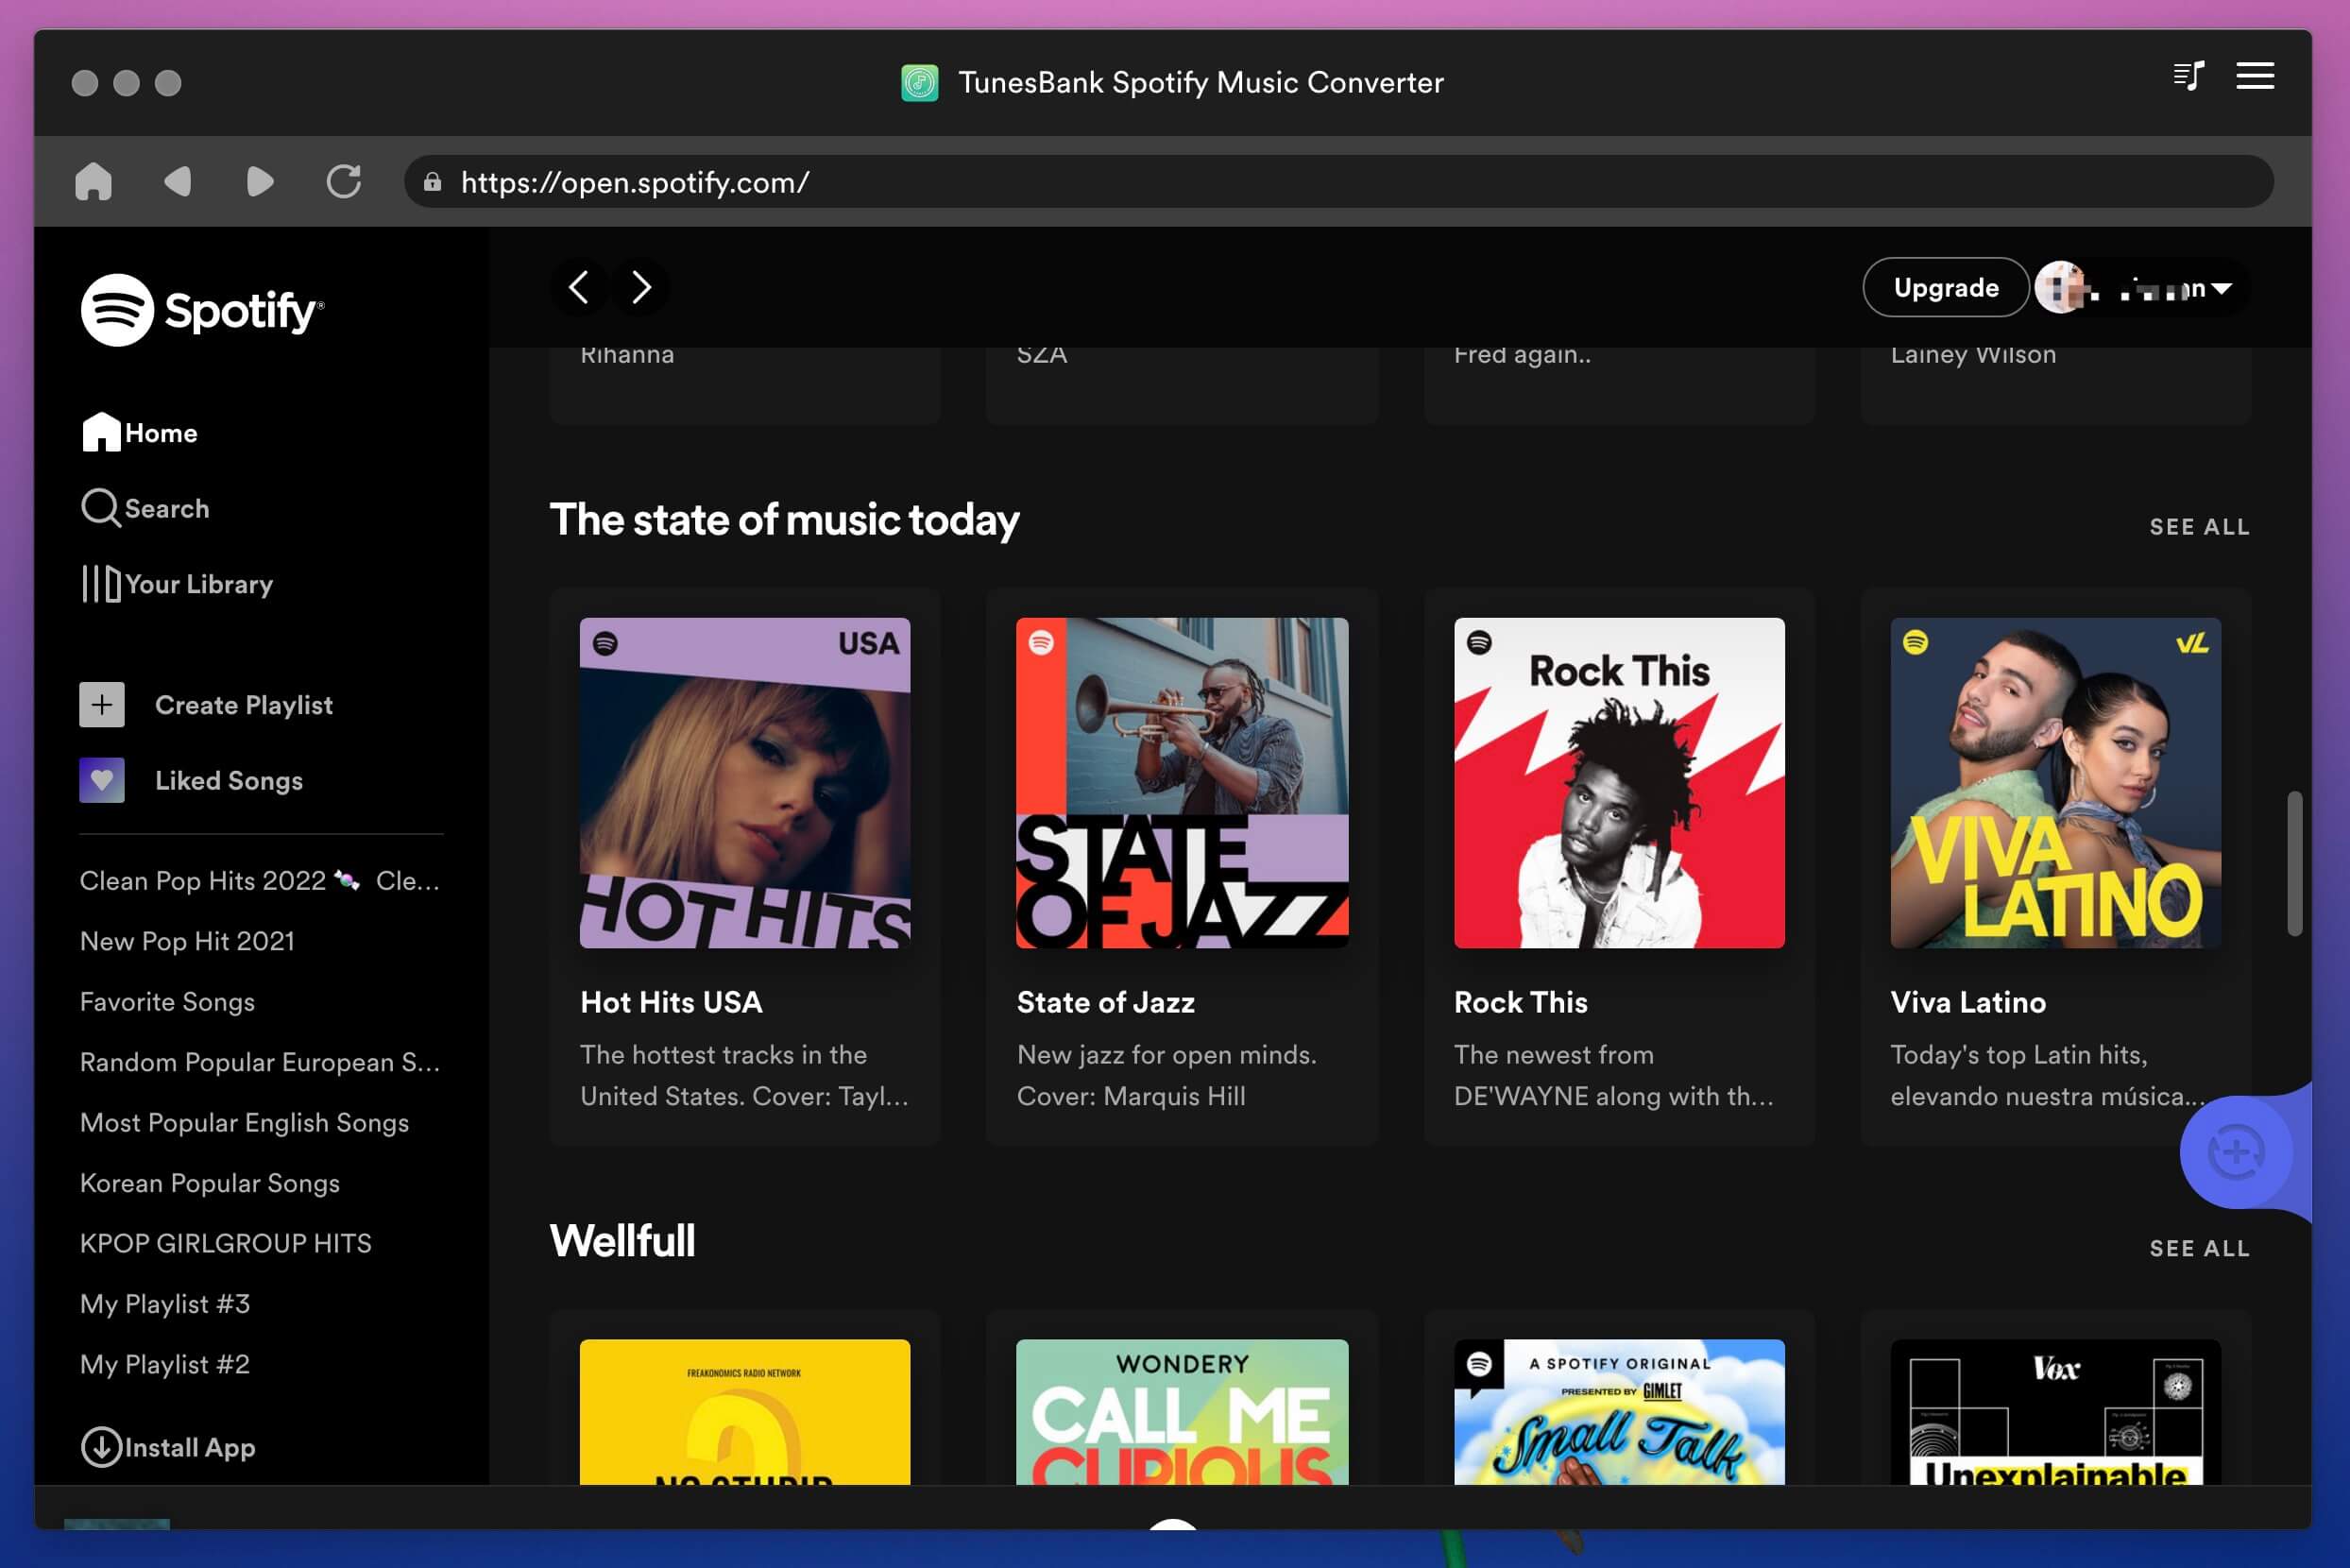Click the Hot Hits USA title
The width and height of the screenshot is (2350, 1568).
pyautogui.click(x=671, y=1003)
